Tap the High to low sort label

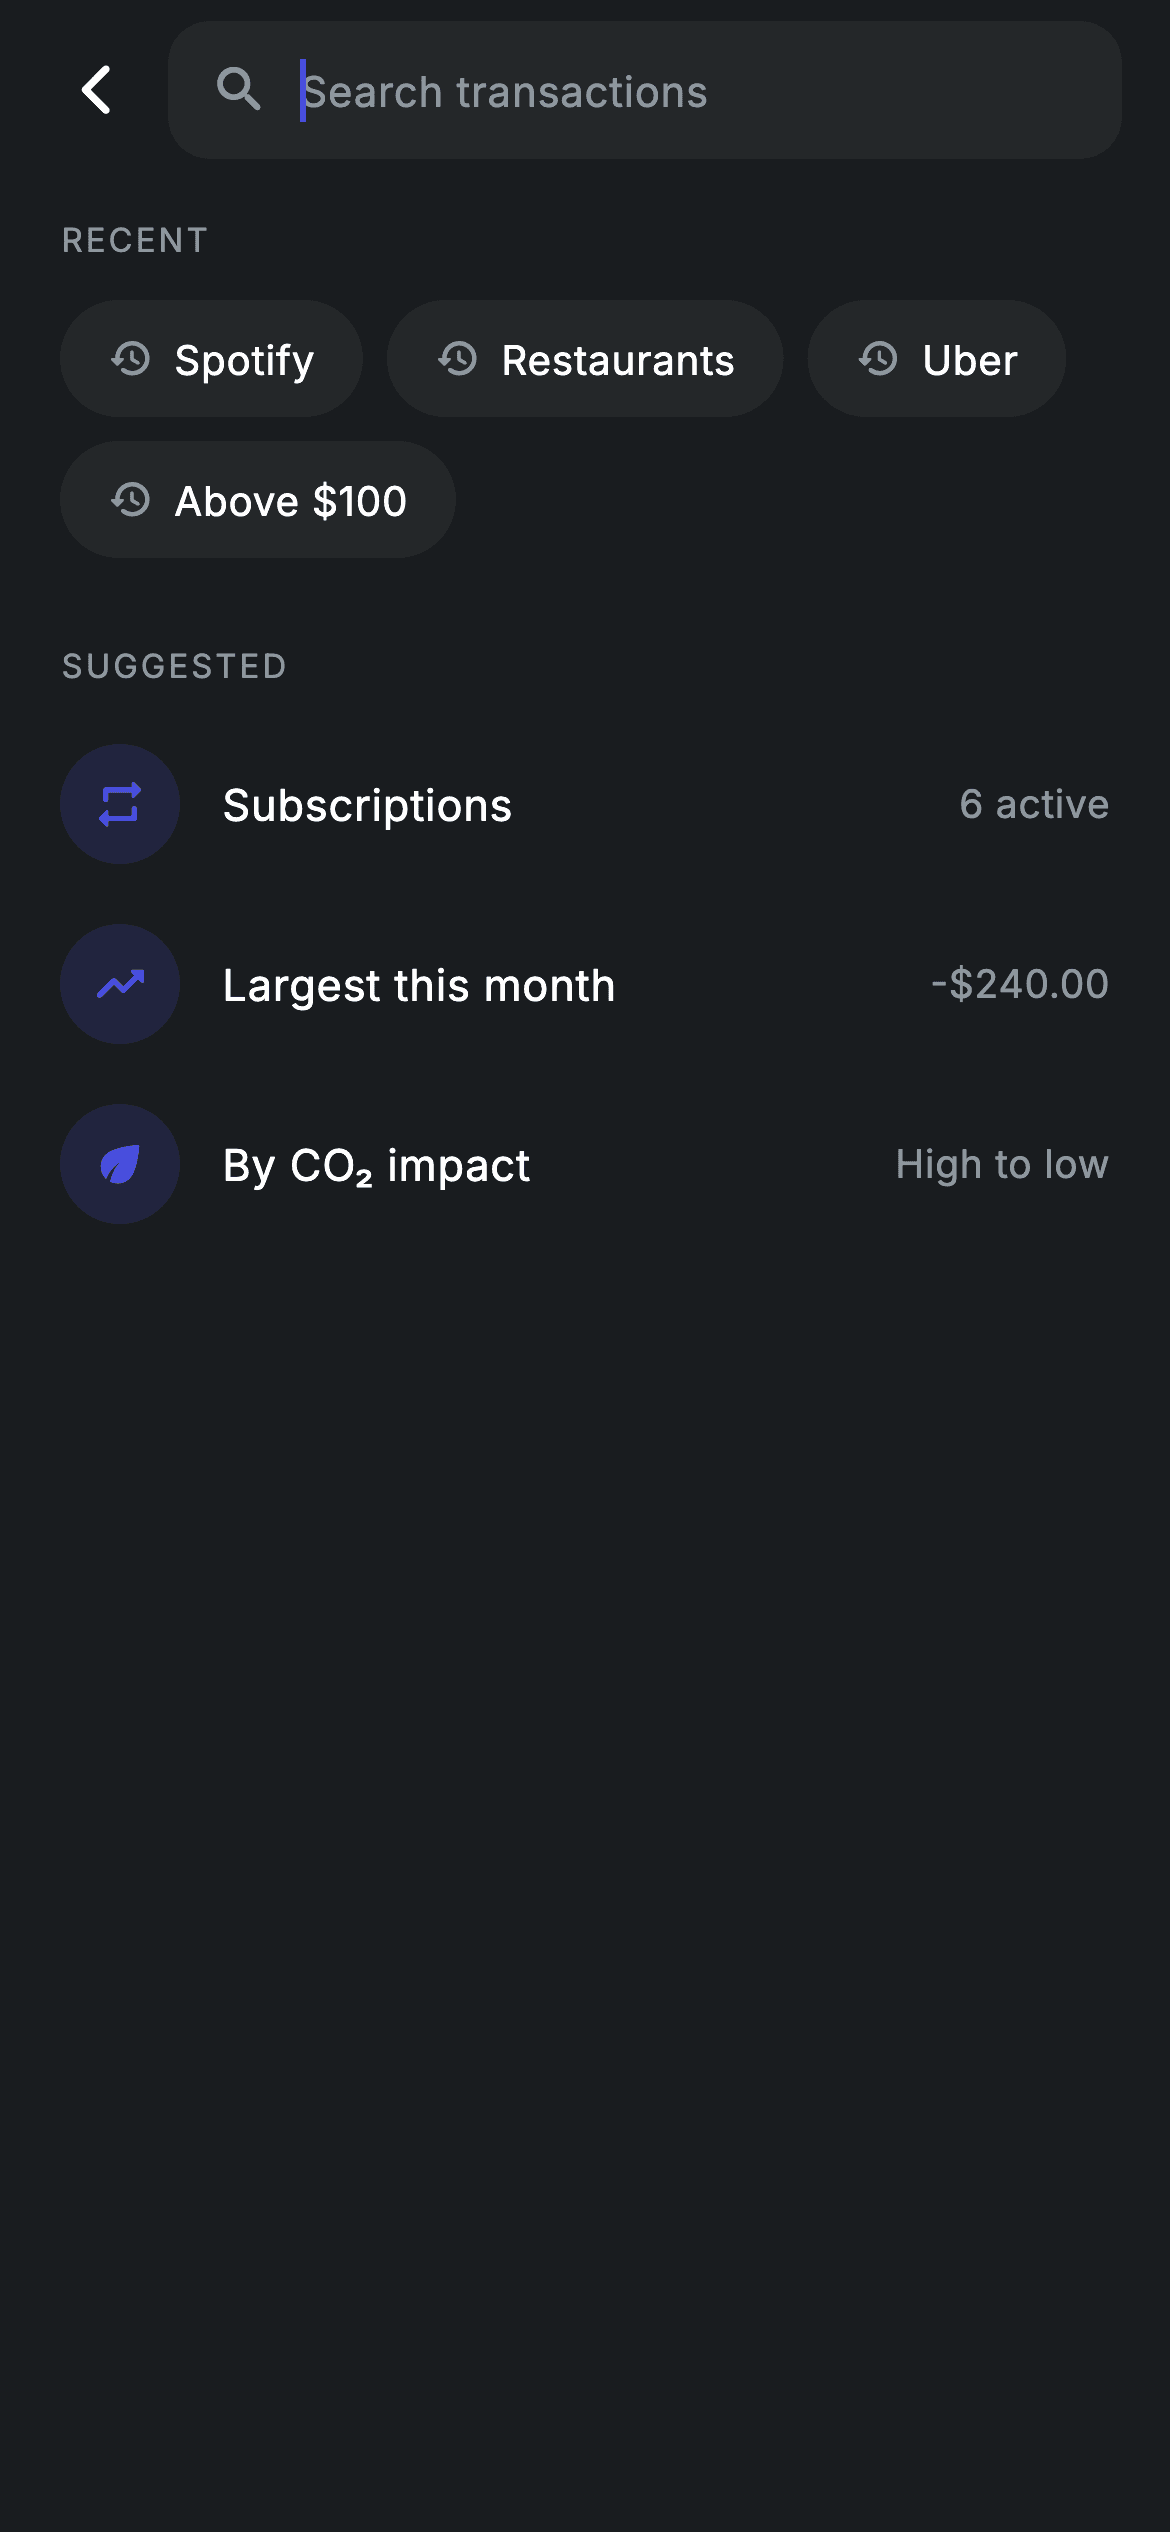click(x=1002, y=1165)
